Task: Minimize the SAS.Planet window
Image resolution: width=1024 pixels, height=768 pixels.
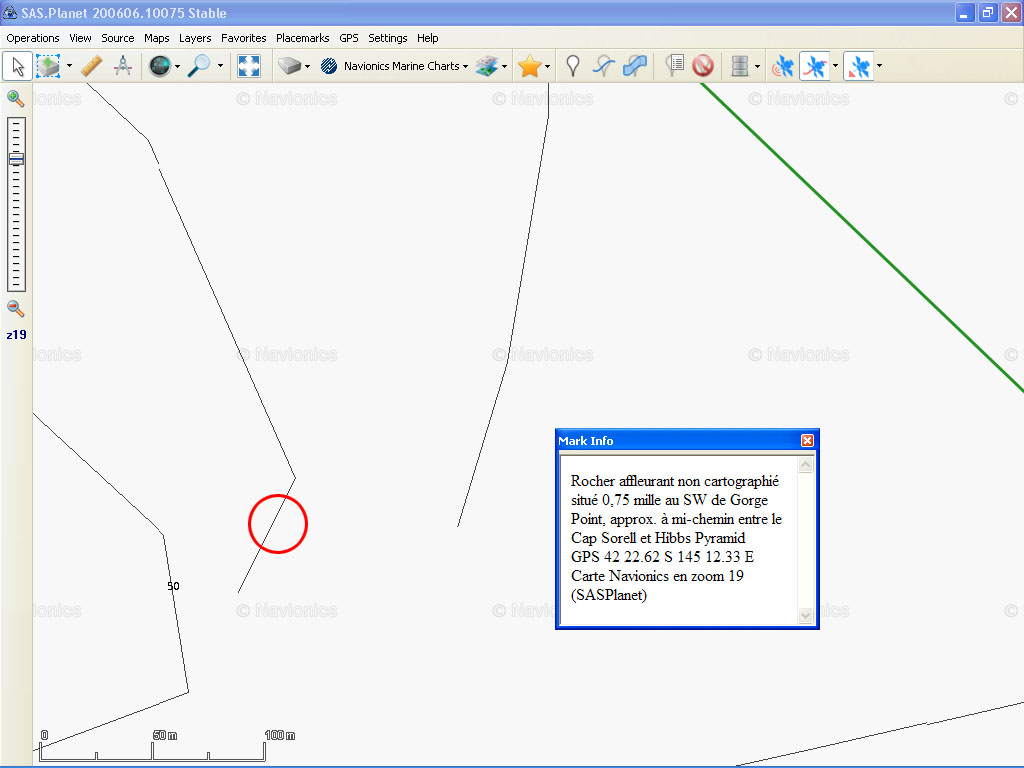Action: pyautogui.click(x=965, y=12)
